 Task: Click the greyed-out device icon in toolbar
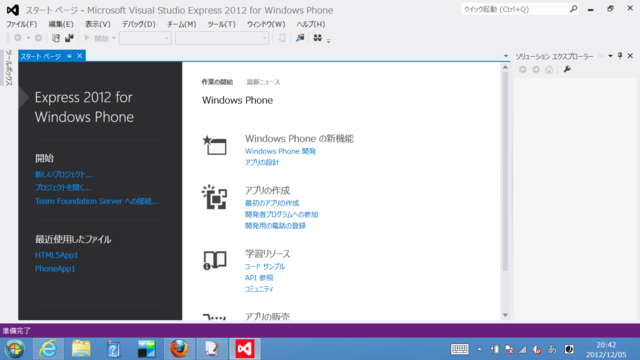tap(282, 38)
